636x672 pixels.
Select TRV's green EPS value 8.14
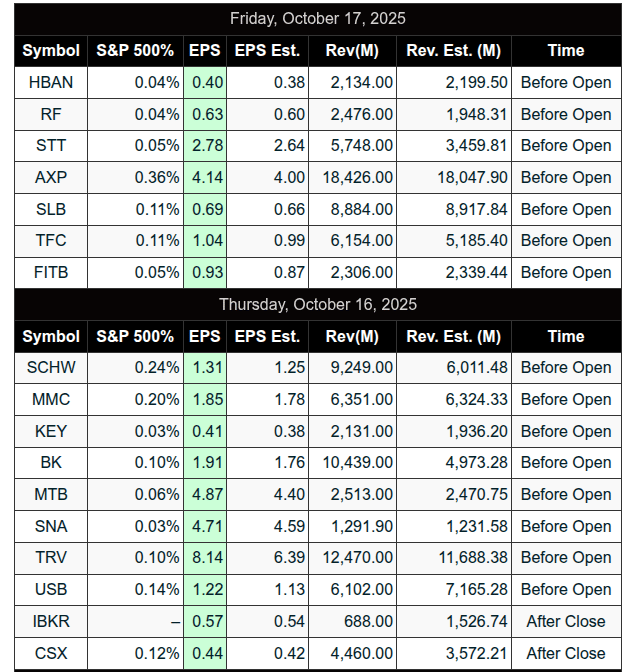point(206,557)
